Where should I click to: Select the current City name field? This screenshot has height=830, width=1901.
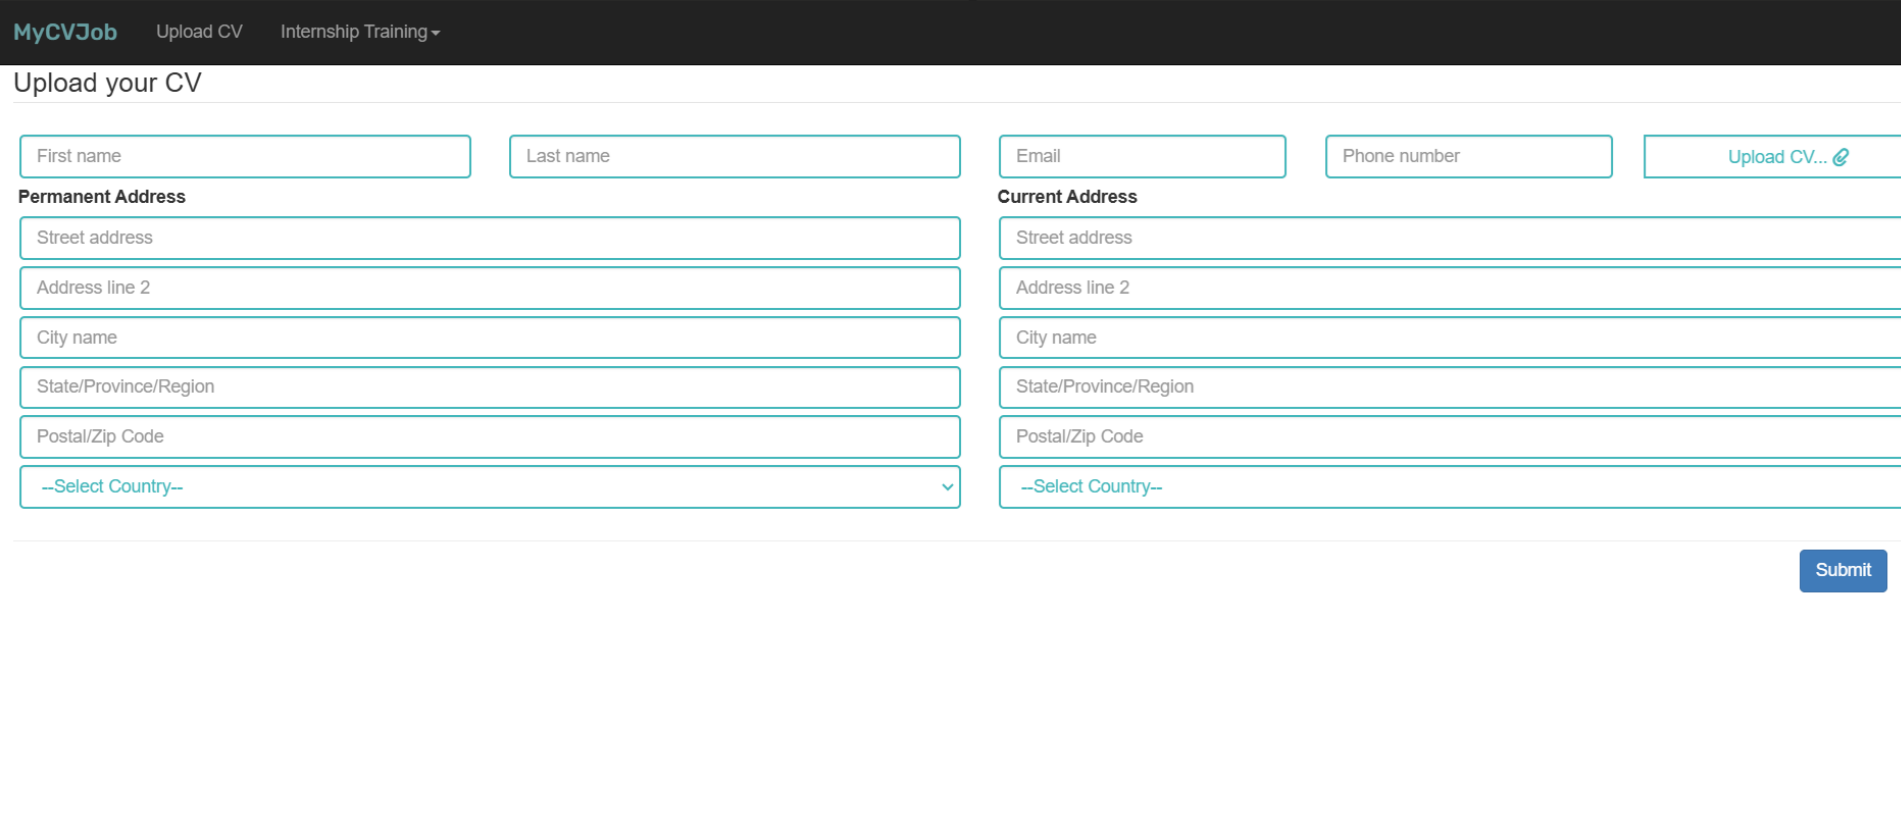point(1450,338)
